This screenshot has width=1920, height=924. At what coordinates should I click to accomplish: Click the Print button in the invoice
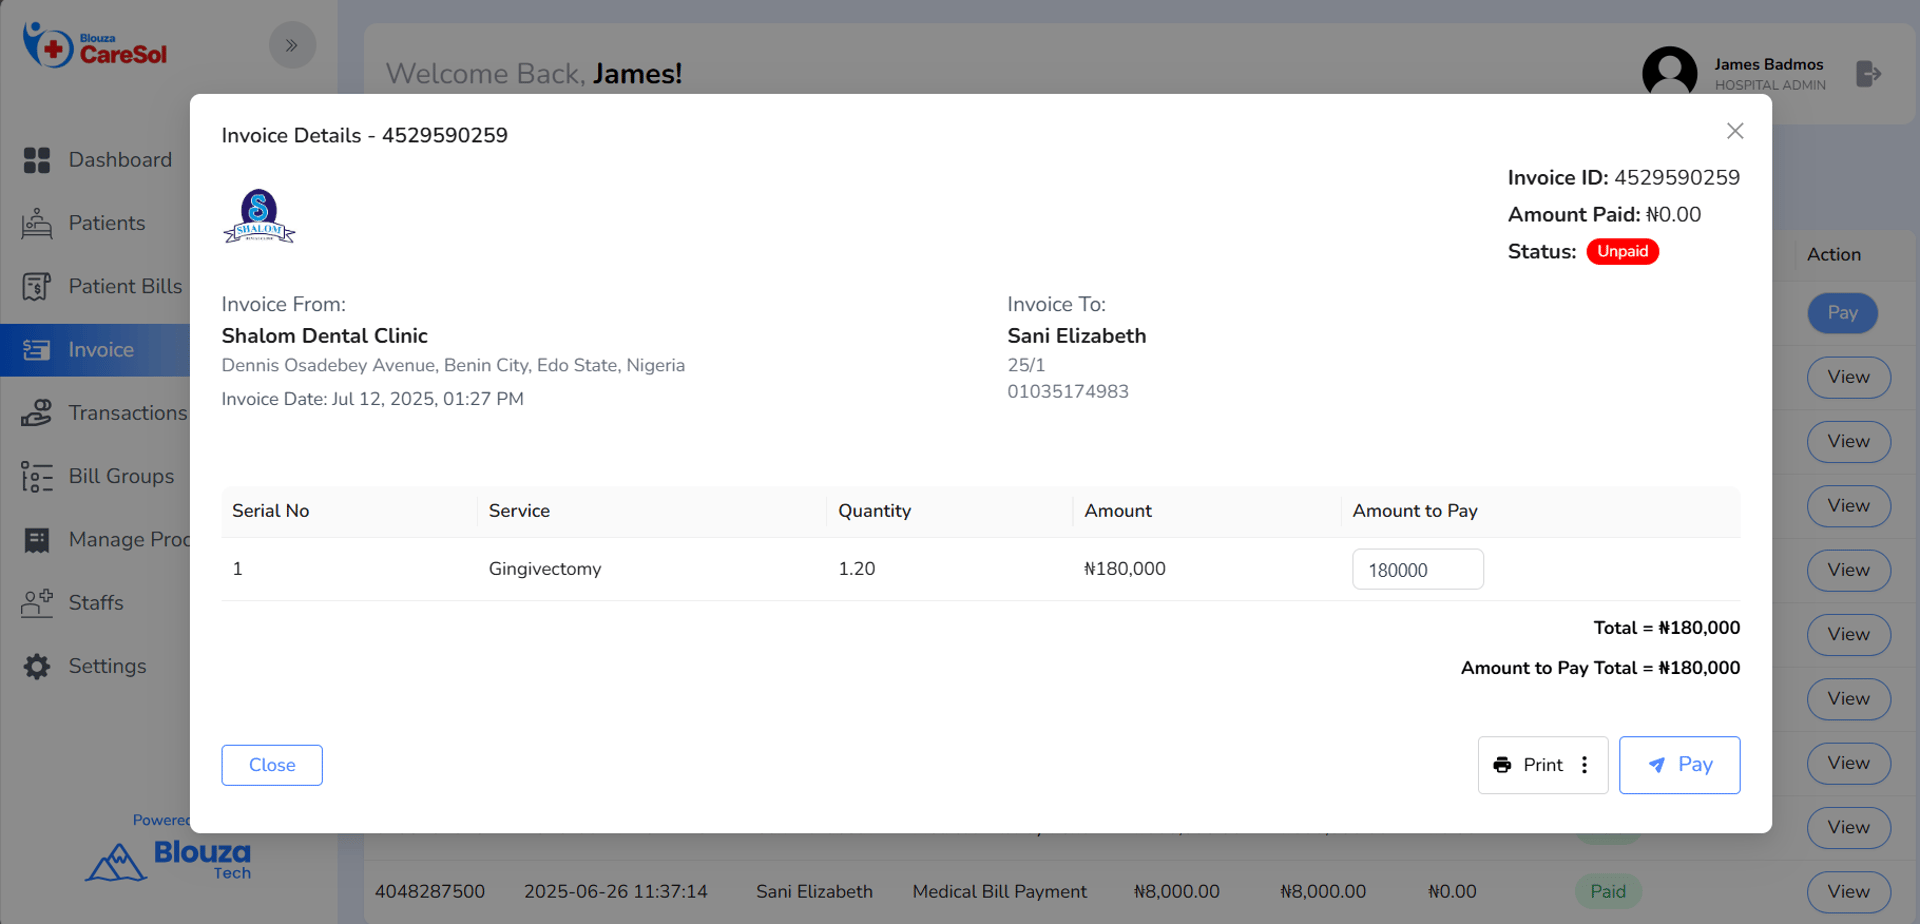click(1530, 765)
